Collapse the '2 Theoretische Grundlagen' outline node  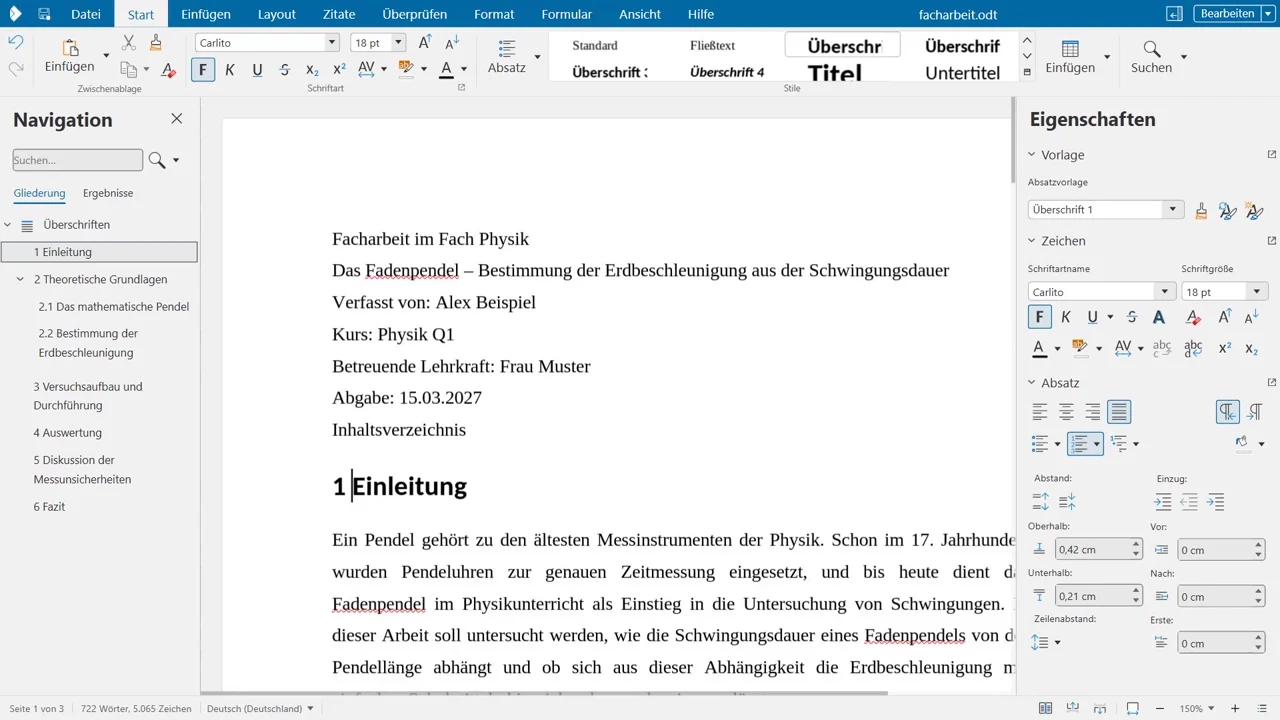pos(20,280)
